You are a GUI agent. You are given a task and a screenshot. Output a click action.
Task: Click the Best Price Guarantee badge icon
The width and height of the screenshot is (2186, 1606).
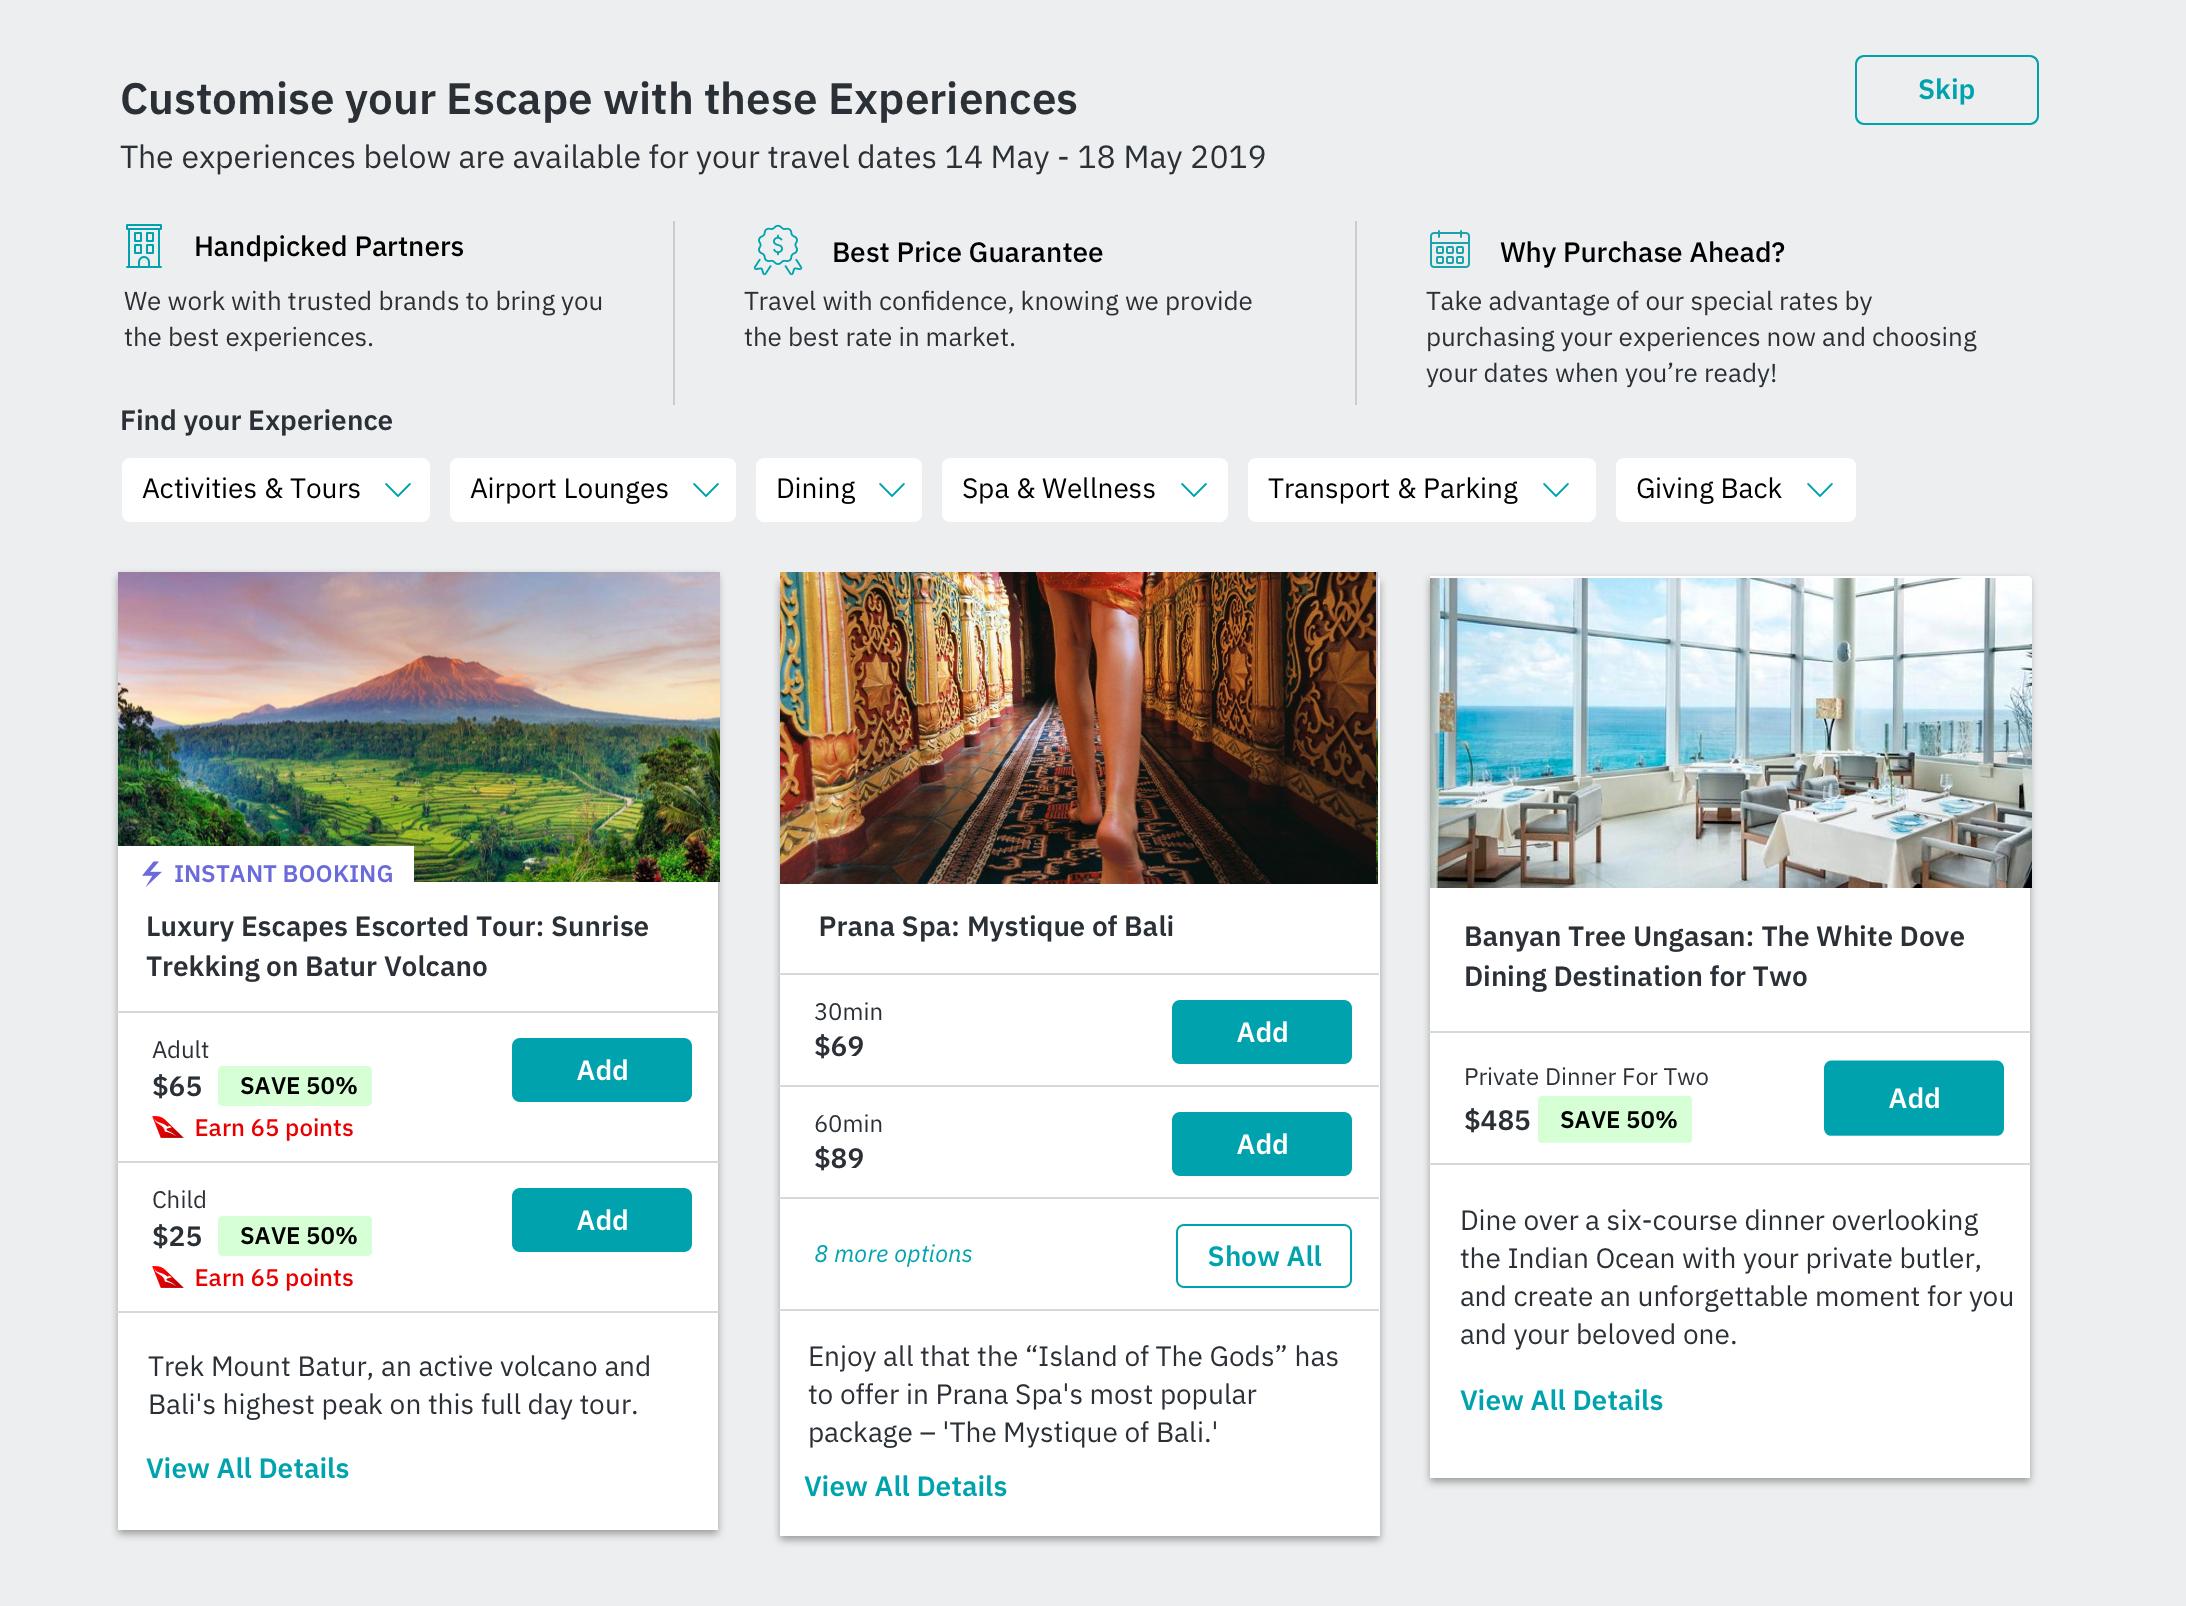pos(777,250)
